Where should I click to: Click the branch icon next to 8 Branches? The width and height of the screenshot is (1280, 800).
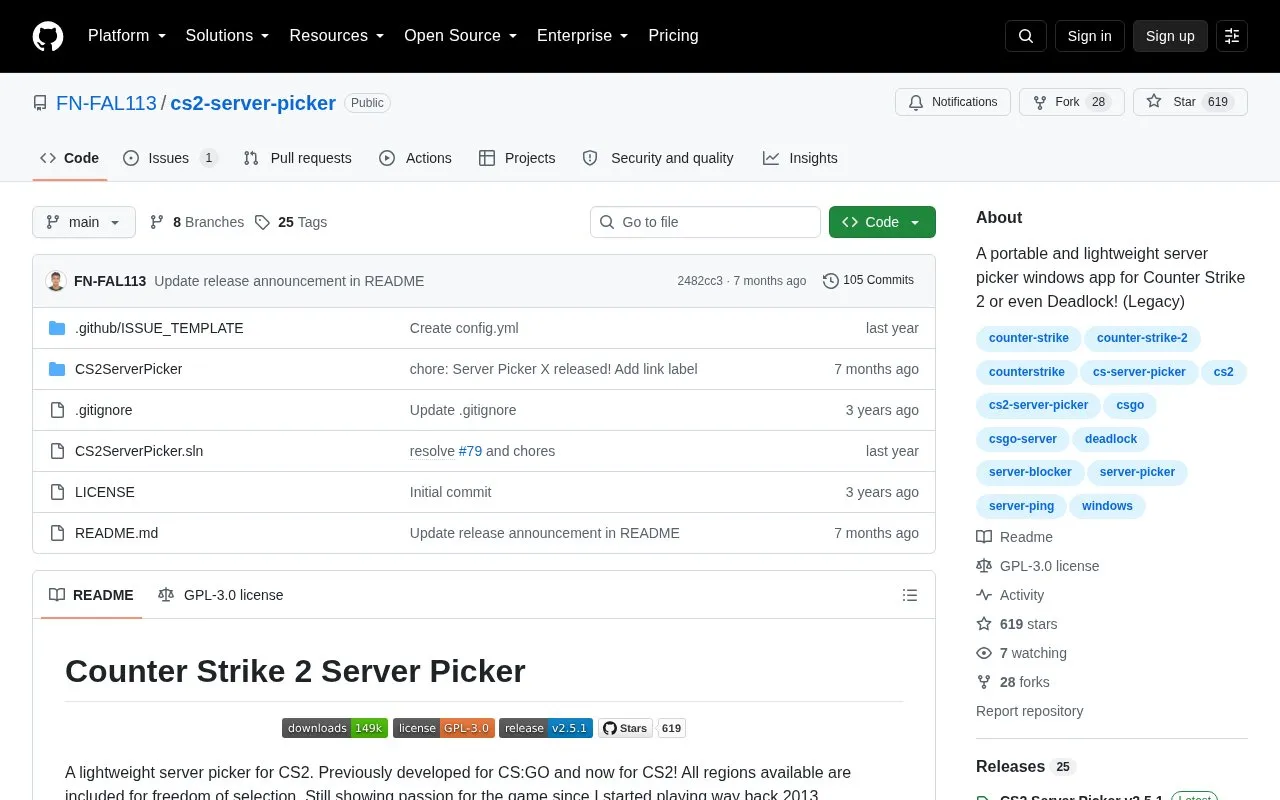click(x=157, y=222)
